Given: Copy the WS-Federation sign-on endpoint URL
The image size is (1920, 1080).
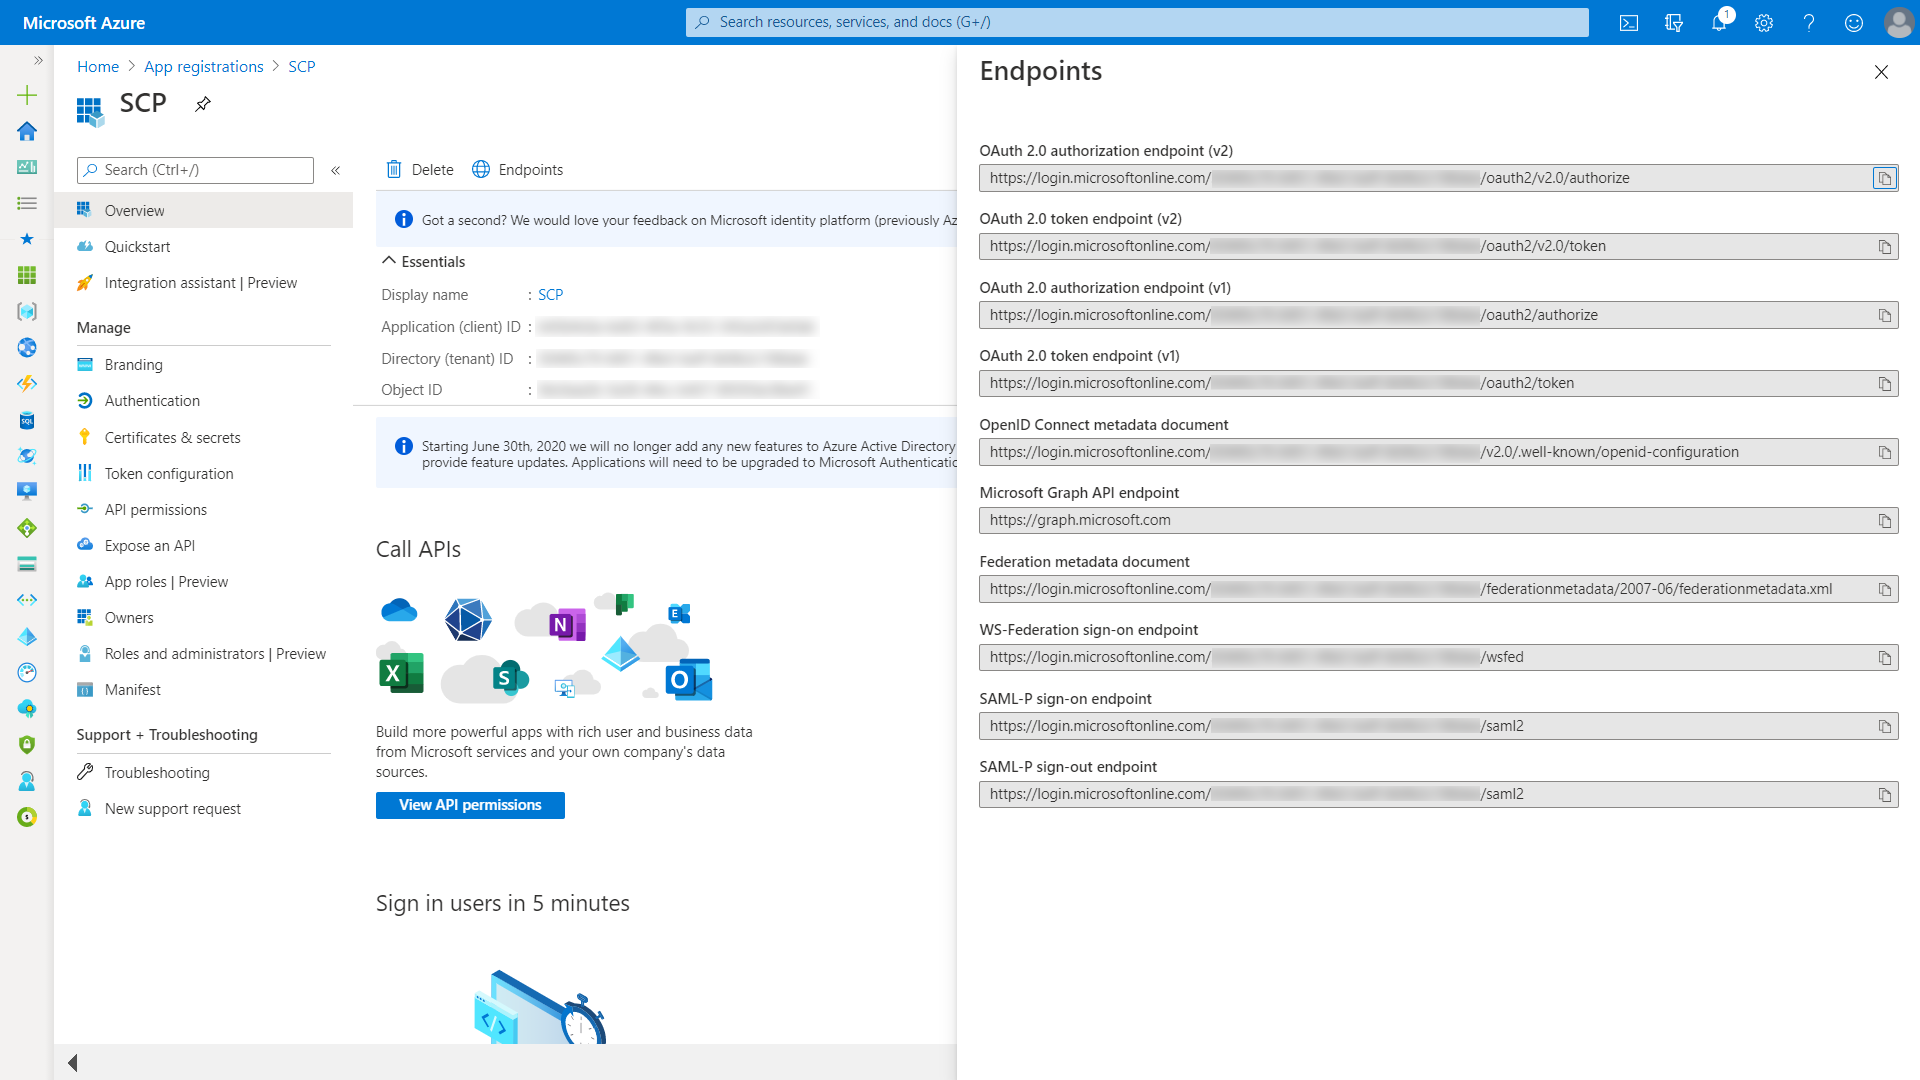Looking at the screenshot, I should point(1884,658).
